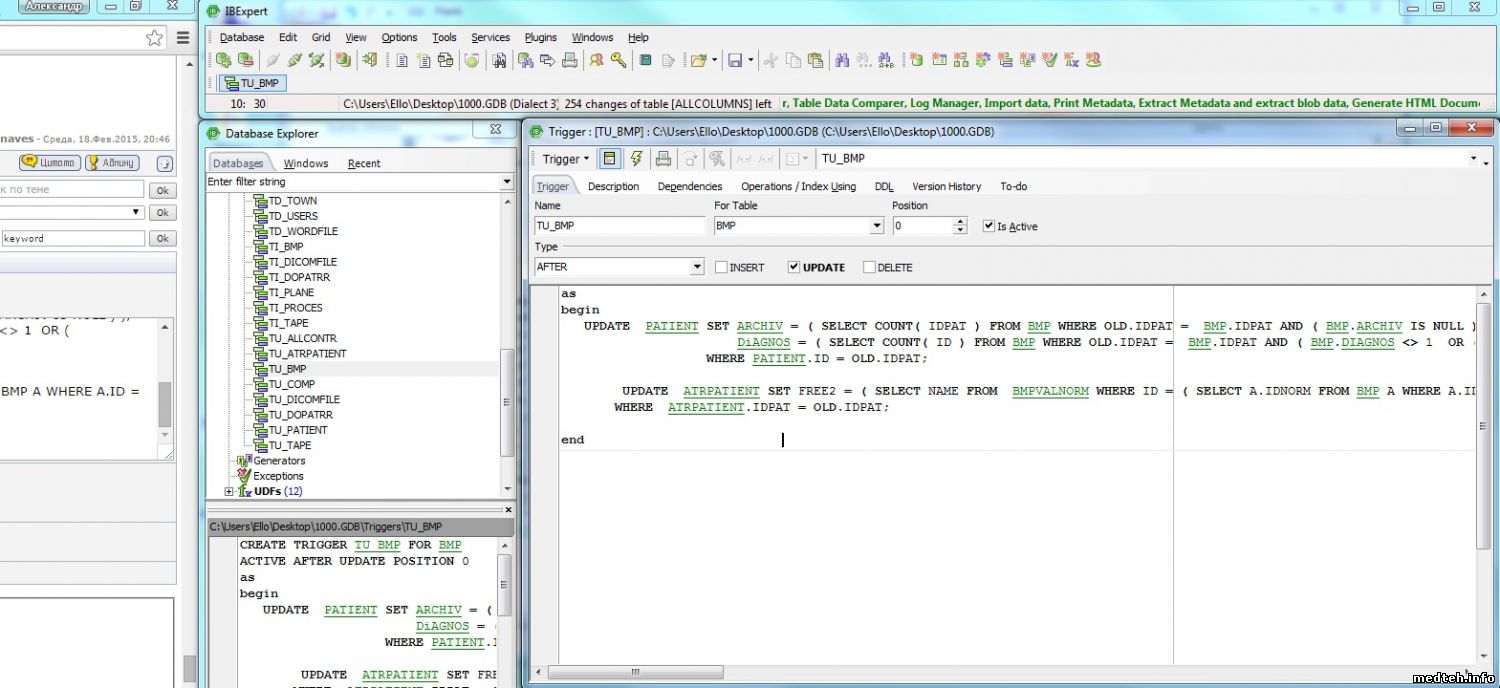Enable the INSERT trigger checkbox
1500x688 pixels.
(x=721, y=268)
